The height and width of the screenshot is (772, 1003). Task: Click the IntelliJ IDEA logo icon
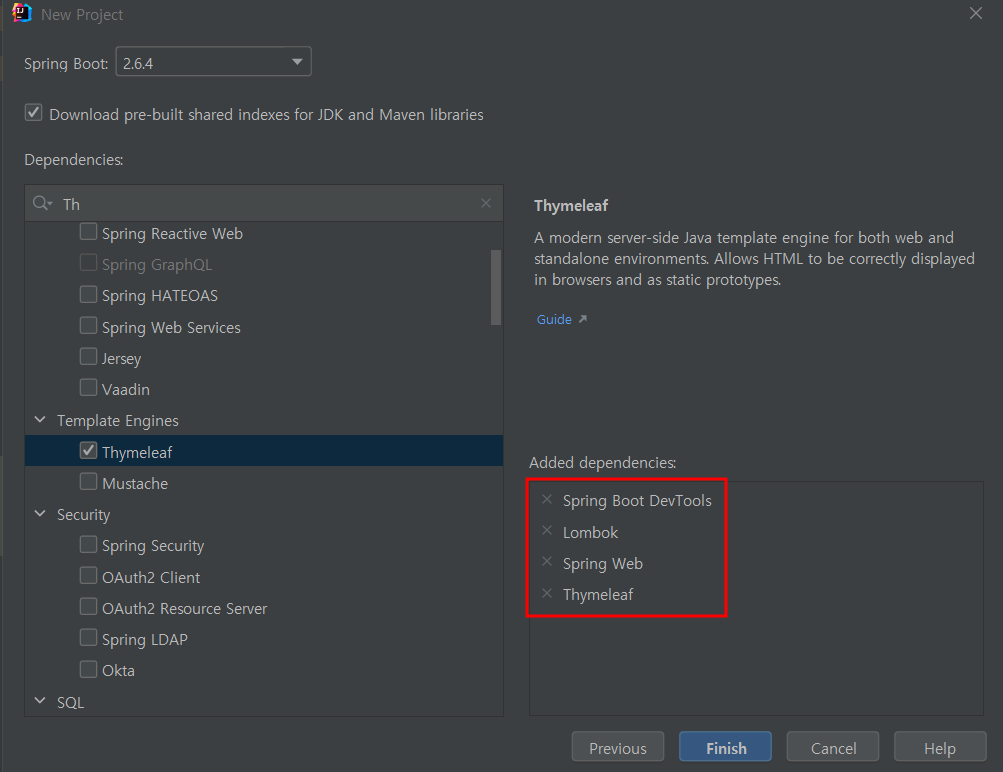[22, 13]
